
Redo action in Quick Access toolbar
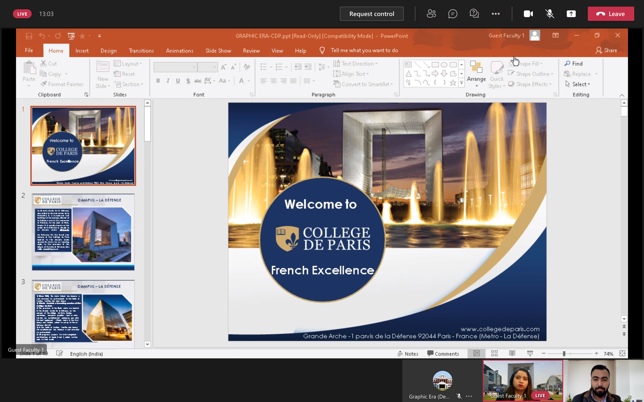point(58,36)
